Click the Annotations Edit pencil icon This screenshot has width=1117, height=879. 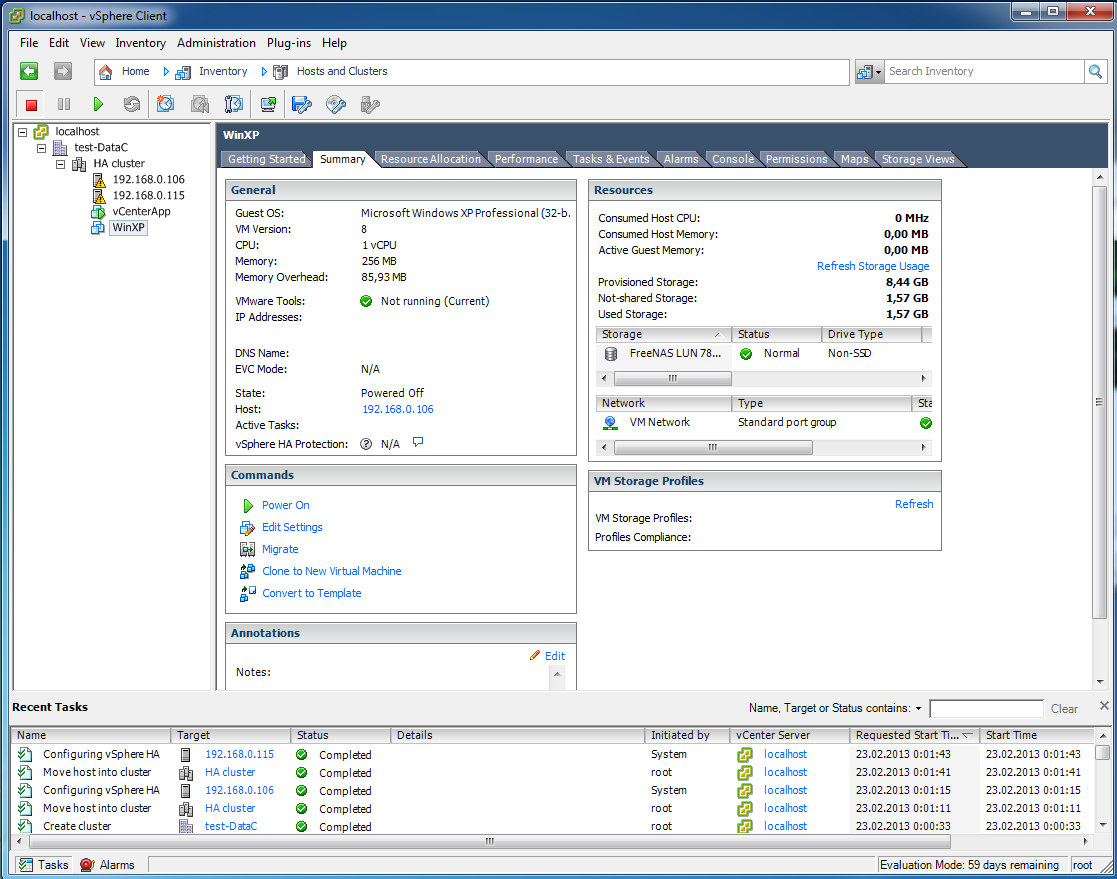coord(535,655)
